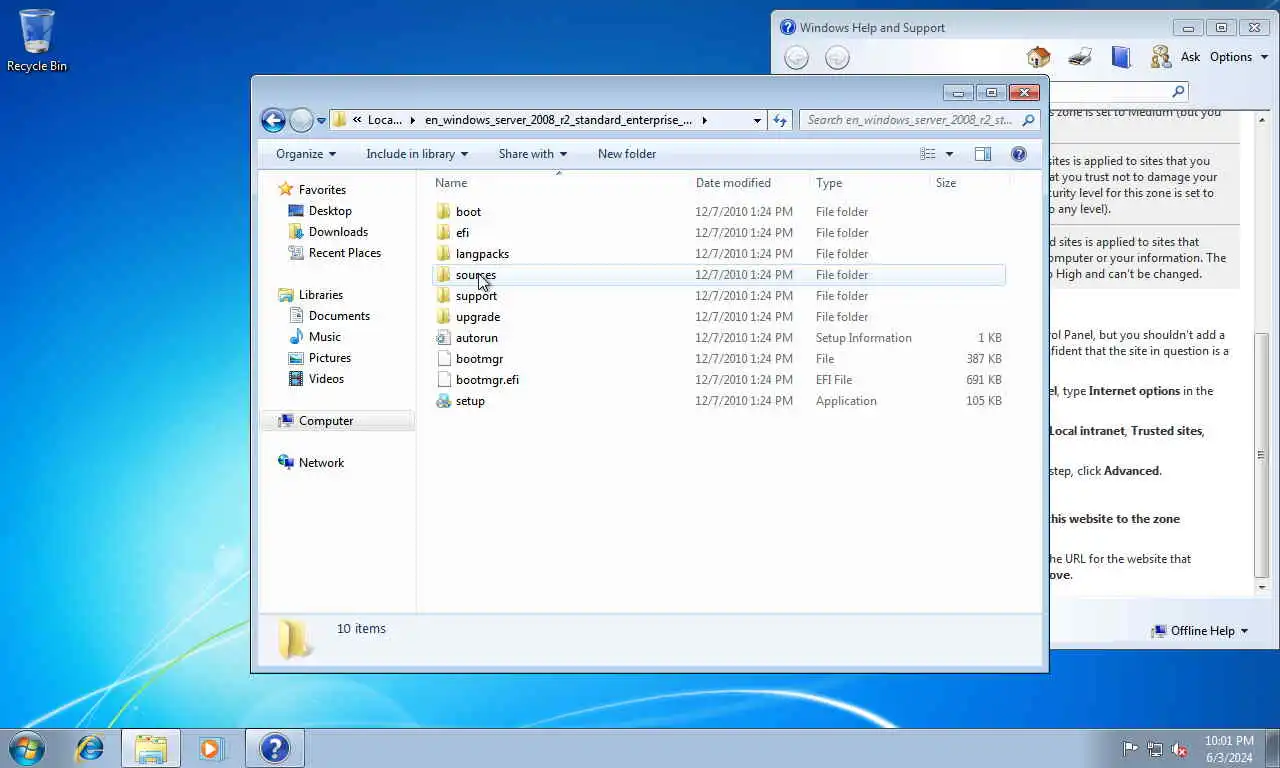Open Options menu in Help and Support

1238,57
